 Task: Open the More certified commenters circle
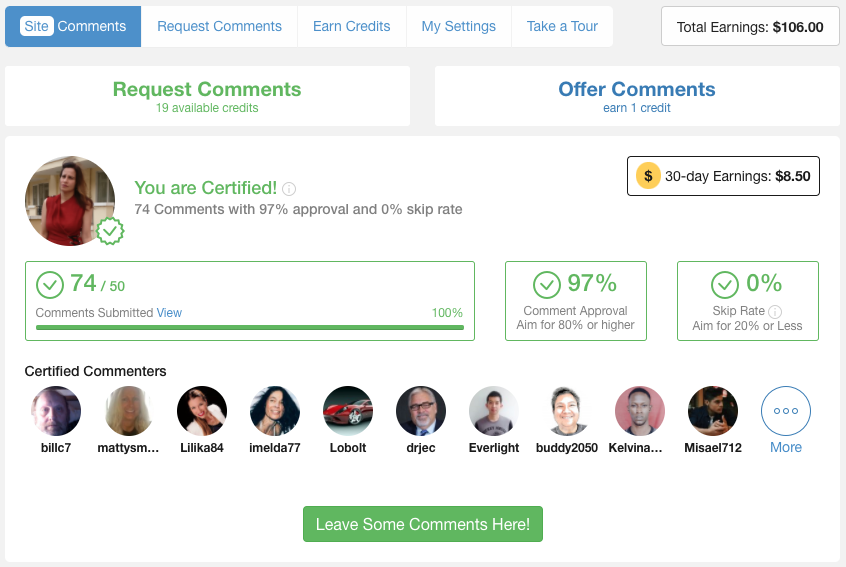tap(786, 411)
